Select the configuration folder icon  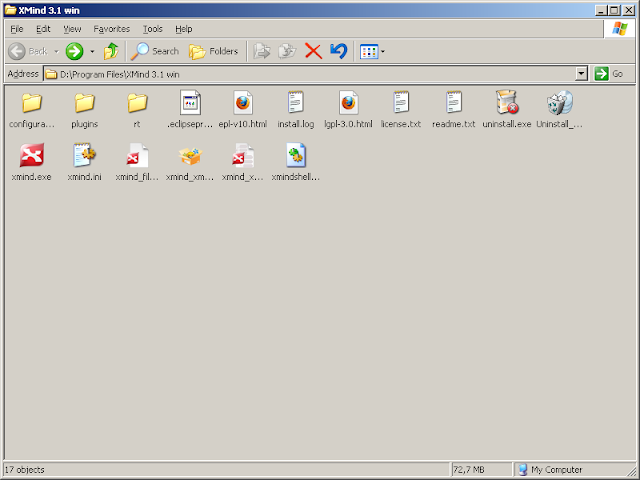point(32,102)
